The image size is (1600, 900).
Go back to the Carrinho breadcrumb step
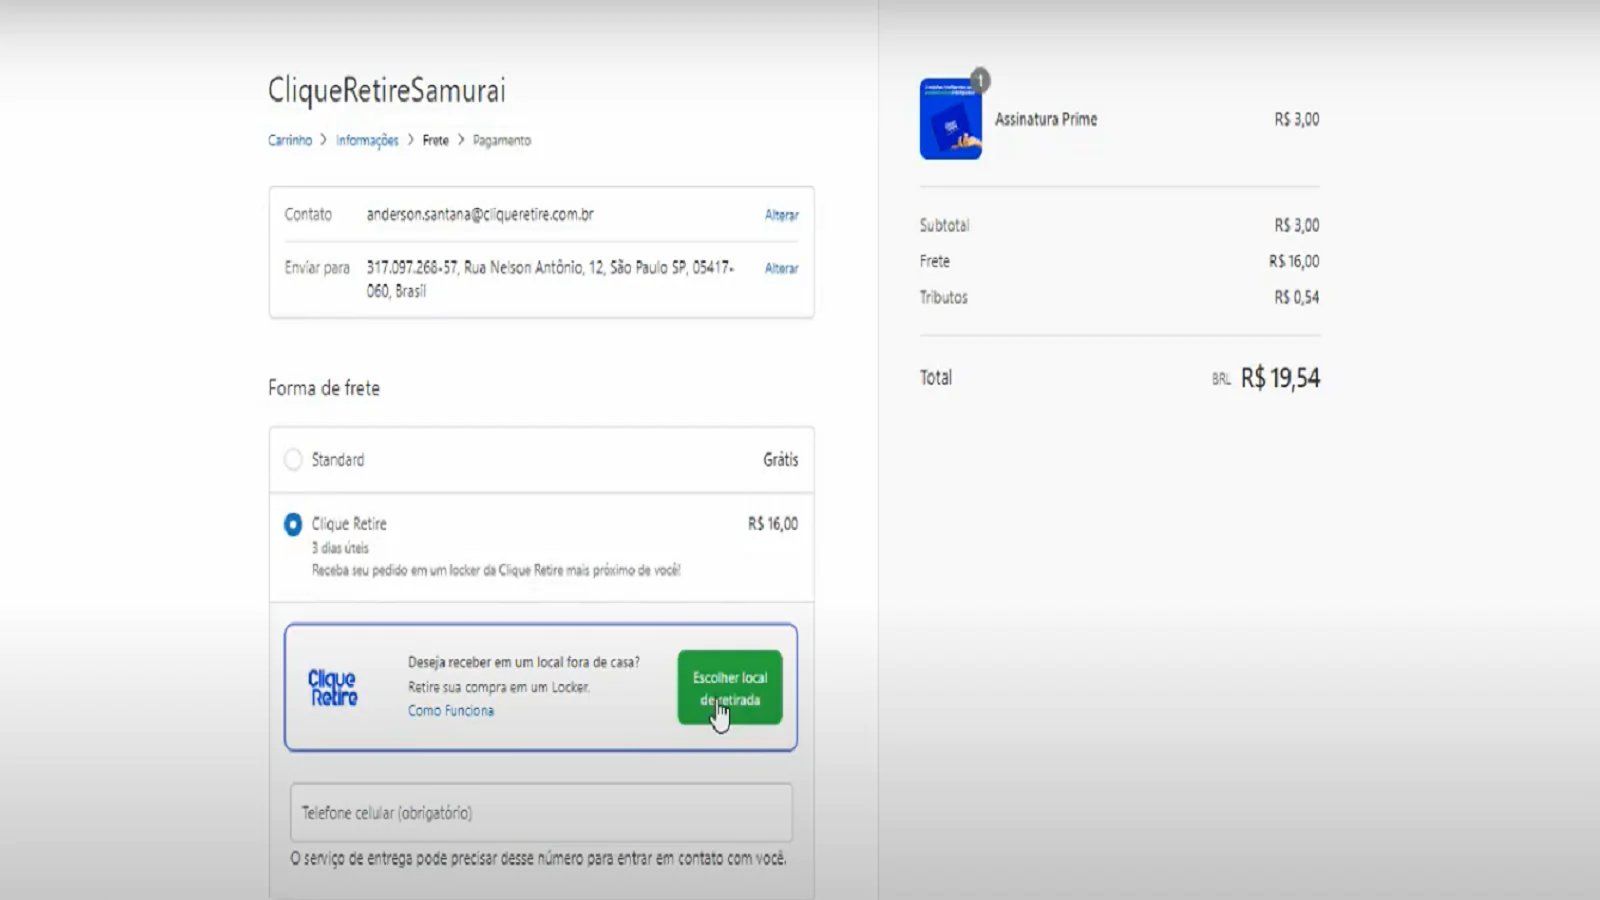[290, 140]
